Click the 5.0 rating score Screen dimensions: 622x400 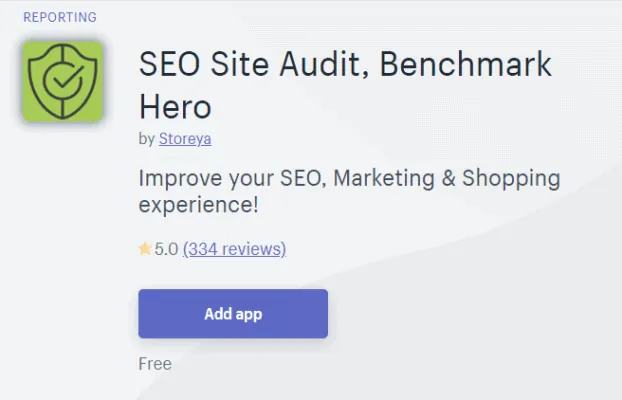pyautogui.click(x=166, y=249)
